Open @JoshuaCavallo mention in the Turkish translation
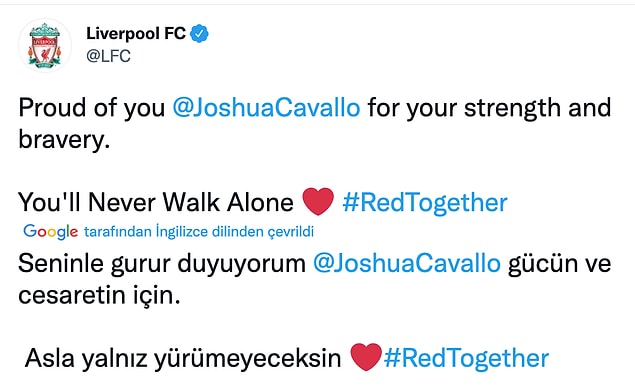Screen dimensions: 635x387 click(407, 264)
